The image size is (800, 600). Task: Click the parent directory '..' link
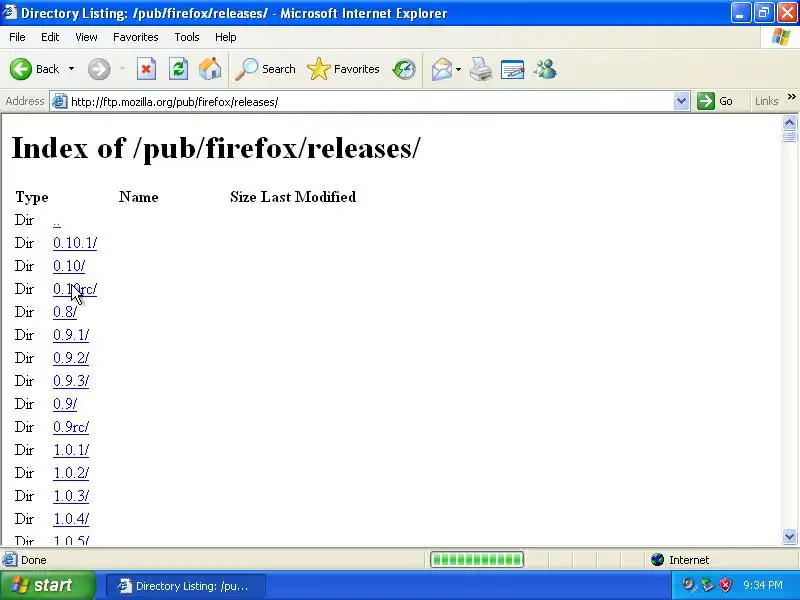click(x=57, y=221)
